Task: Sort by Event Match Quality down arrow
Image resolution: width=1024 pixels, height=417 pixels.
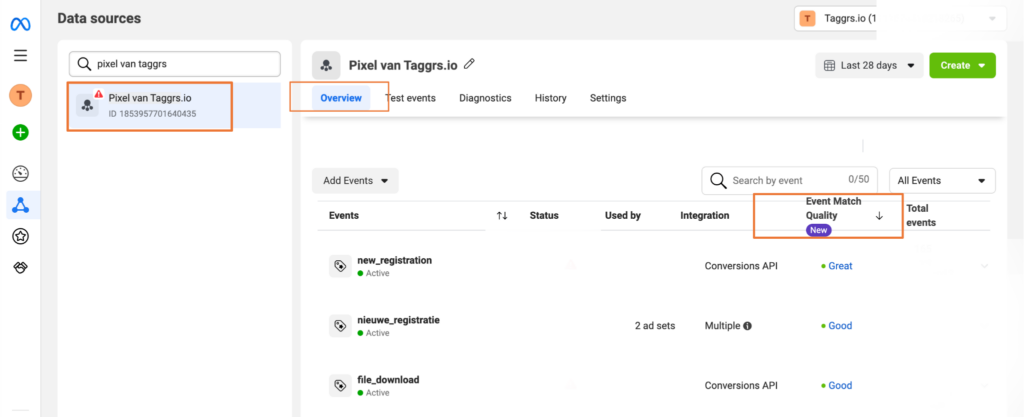Action: tap(879, 216)
